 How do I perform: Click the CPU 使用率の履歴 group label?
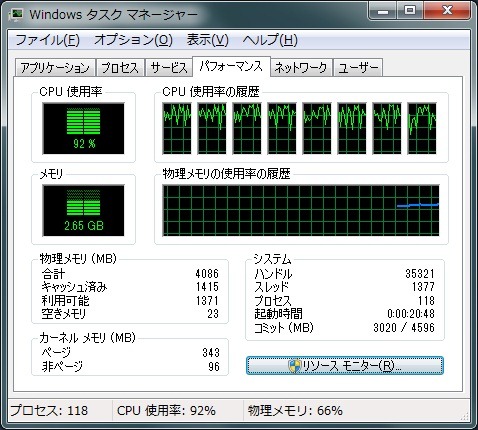coord(211,92)
